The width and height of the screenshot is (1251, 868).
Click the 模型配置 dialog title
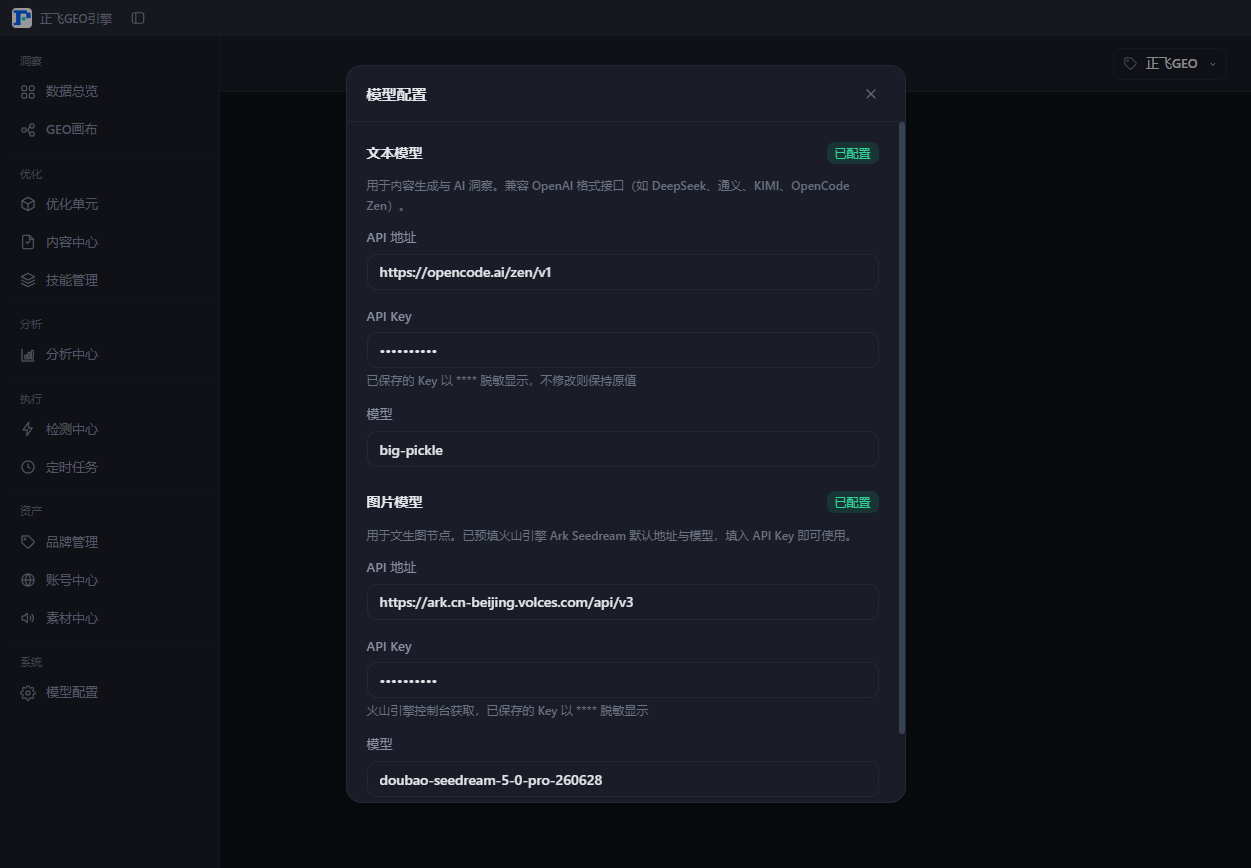[396, 94]
